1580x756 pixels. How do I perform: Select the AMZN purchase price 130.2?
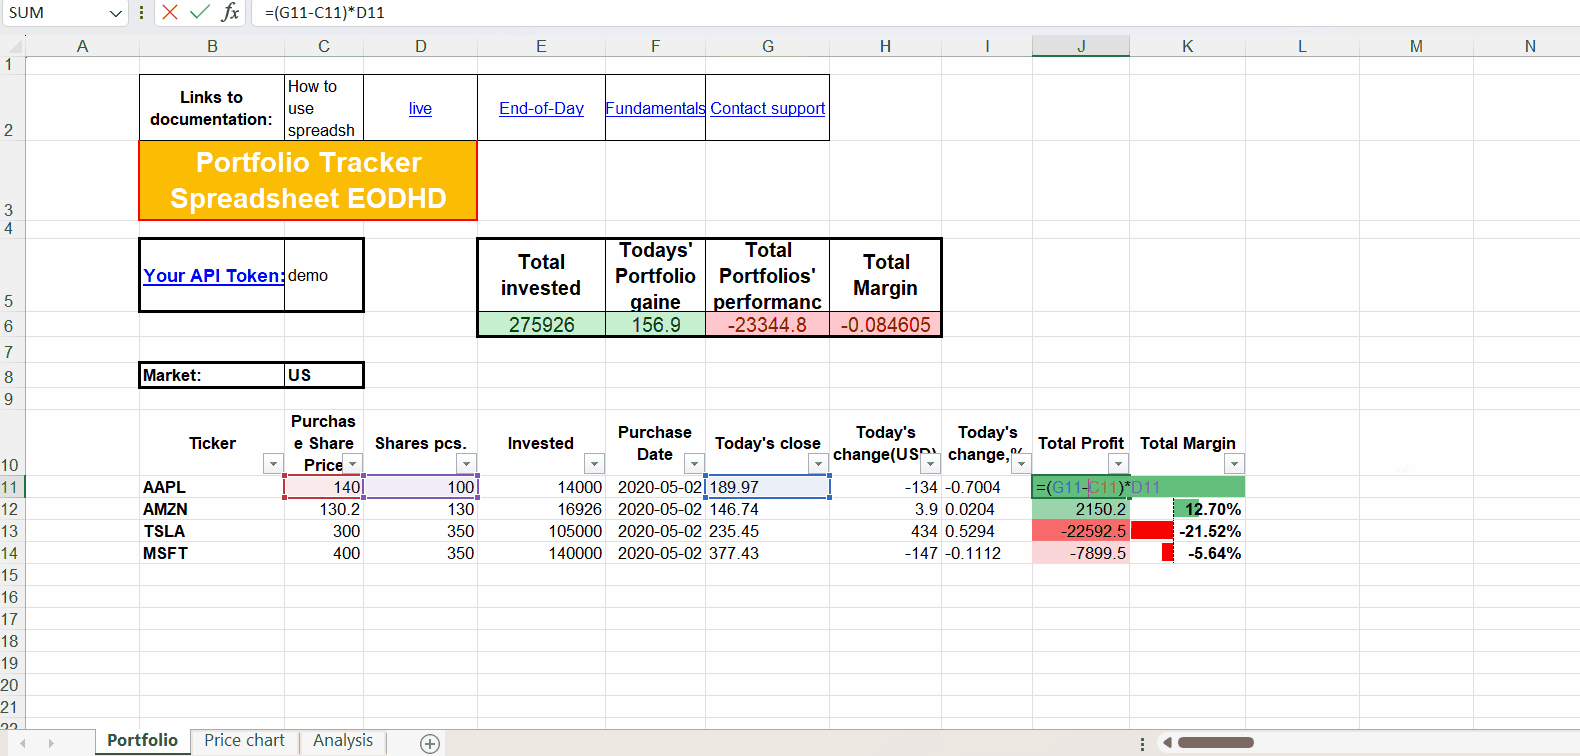tap(324, 509)
